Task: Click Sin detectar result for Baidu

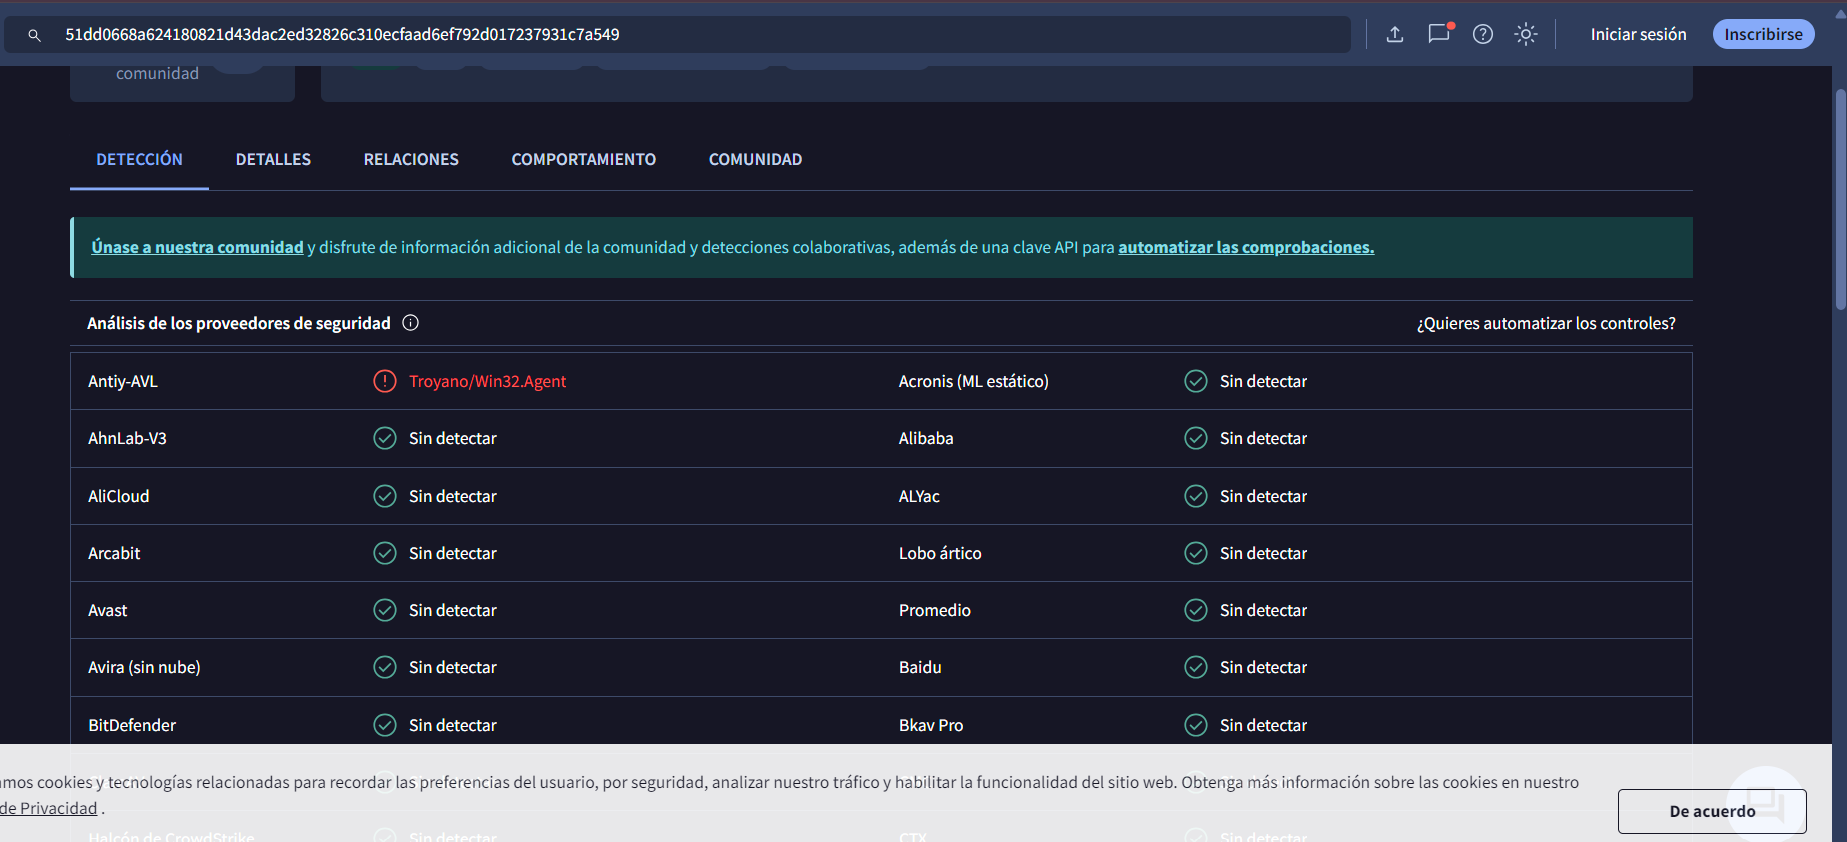Action: 1263,667
